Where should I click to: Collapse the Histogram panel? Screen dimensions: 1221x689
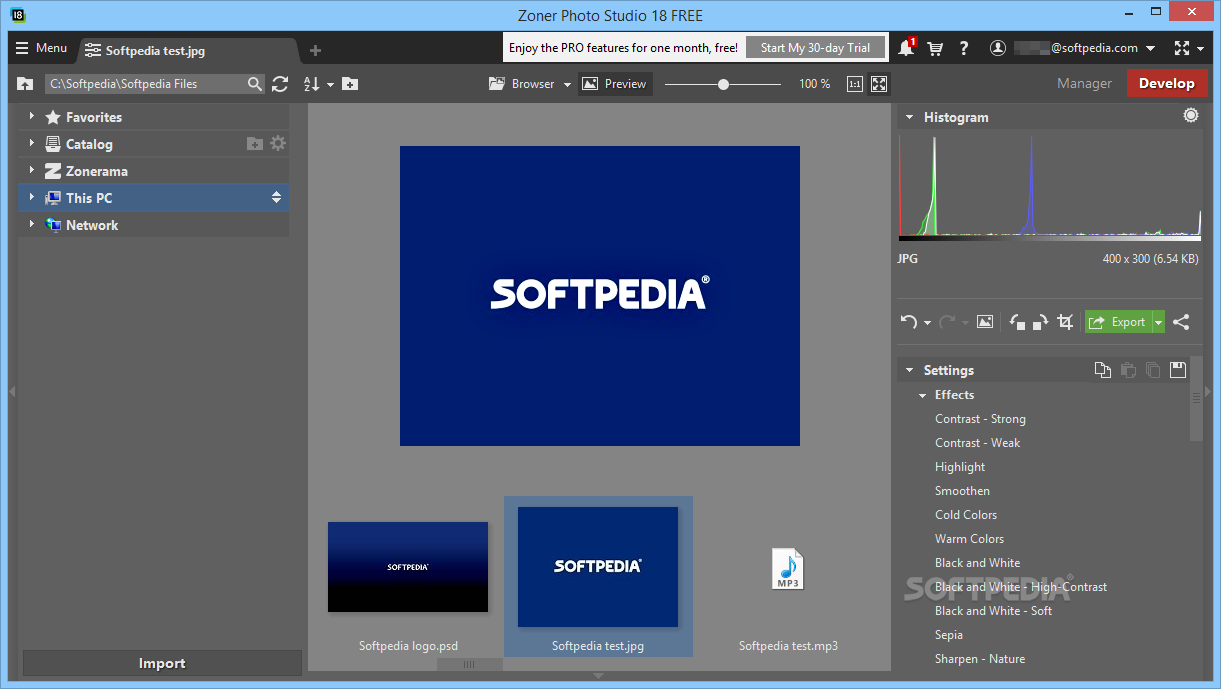click(909, 117)
